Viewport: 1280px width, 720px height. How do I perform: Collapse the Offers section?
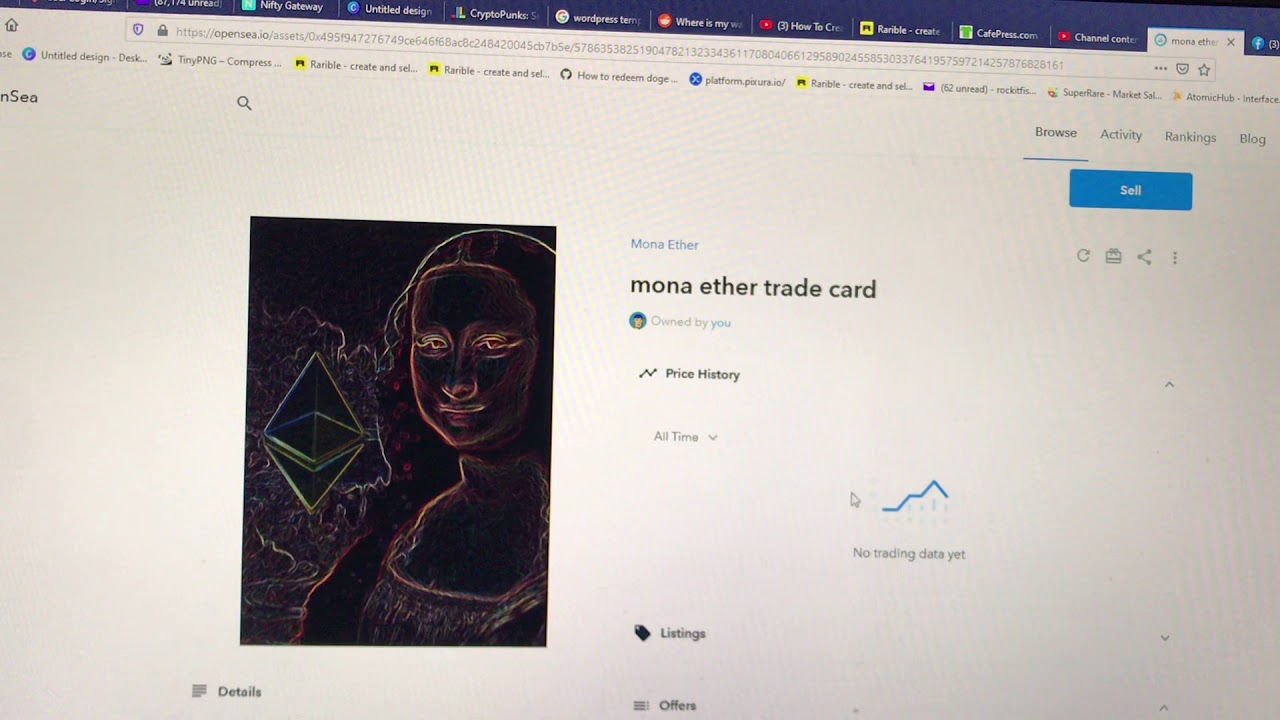pyautogui.click(x=1163, y=708)
